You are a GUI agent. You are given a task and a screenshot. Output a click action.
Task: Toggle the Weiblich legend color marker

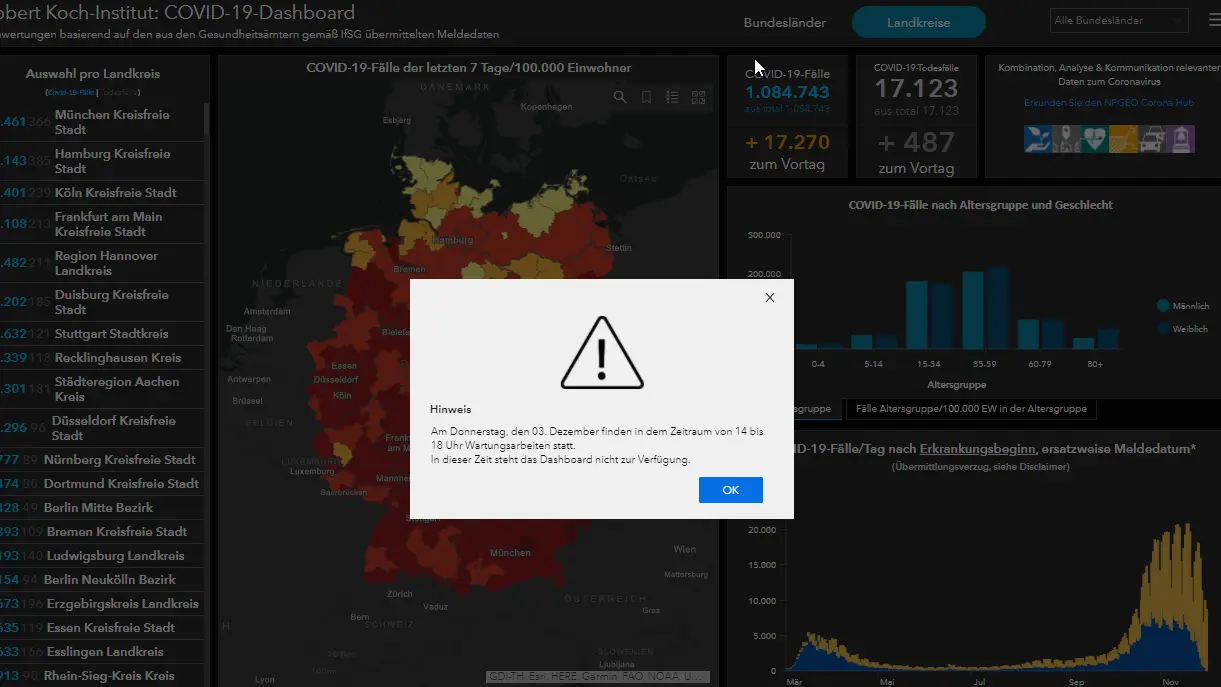(x=1163, y=328)
